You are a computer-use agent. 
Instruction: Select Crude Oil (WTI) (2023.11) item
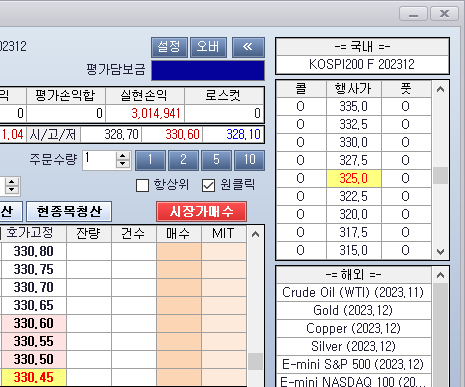click(x=354, y=292)
